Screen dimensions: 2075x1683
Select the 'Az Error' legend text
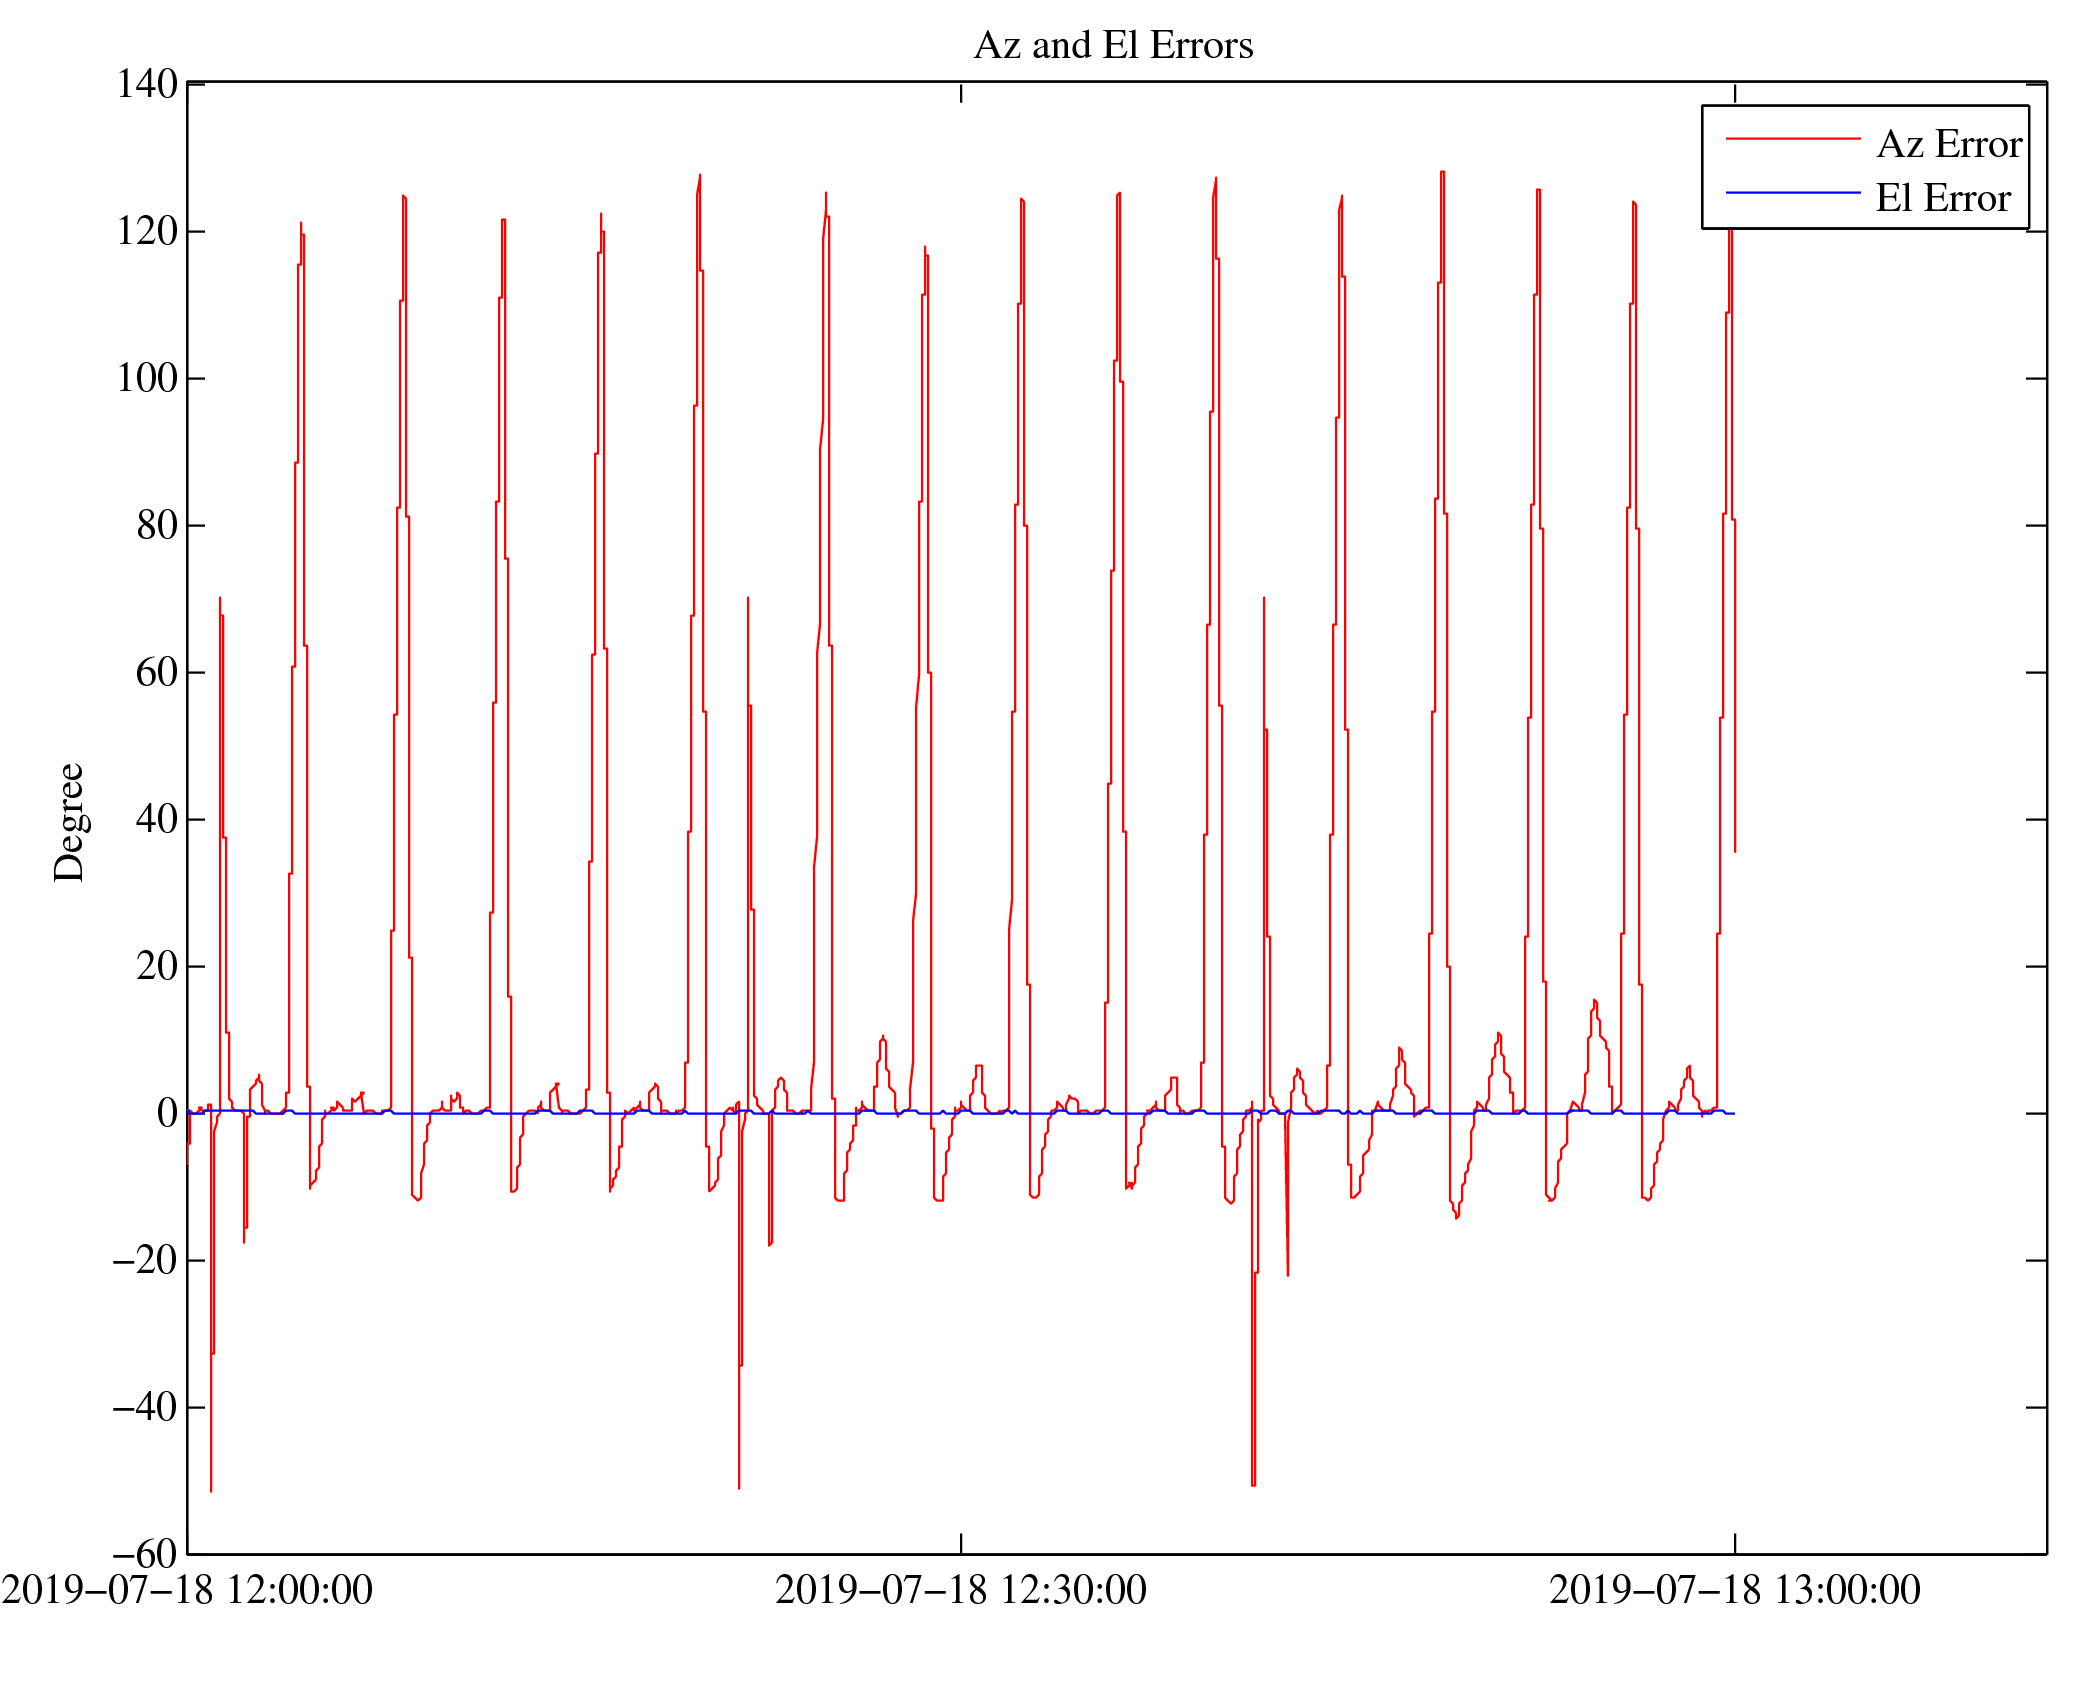1948,145
